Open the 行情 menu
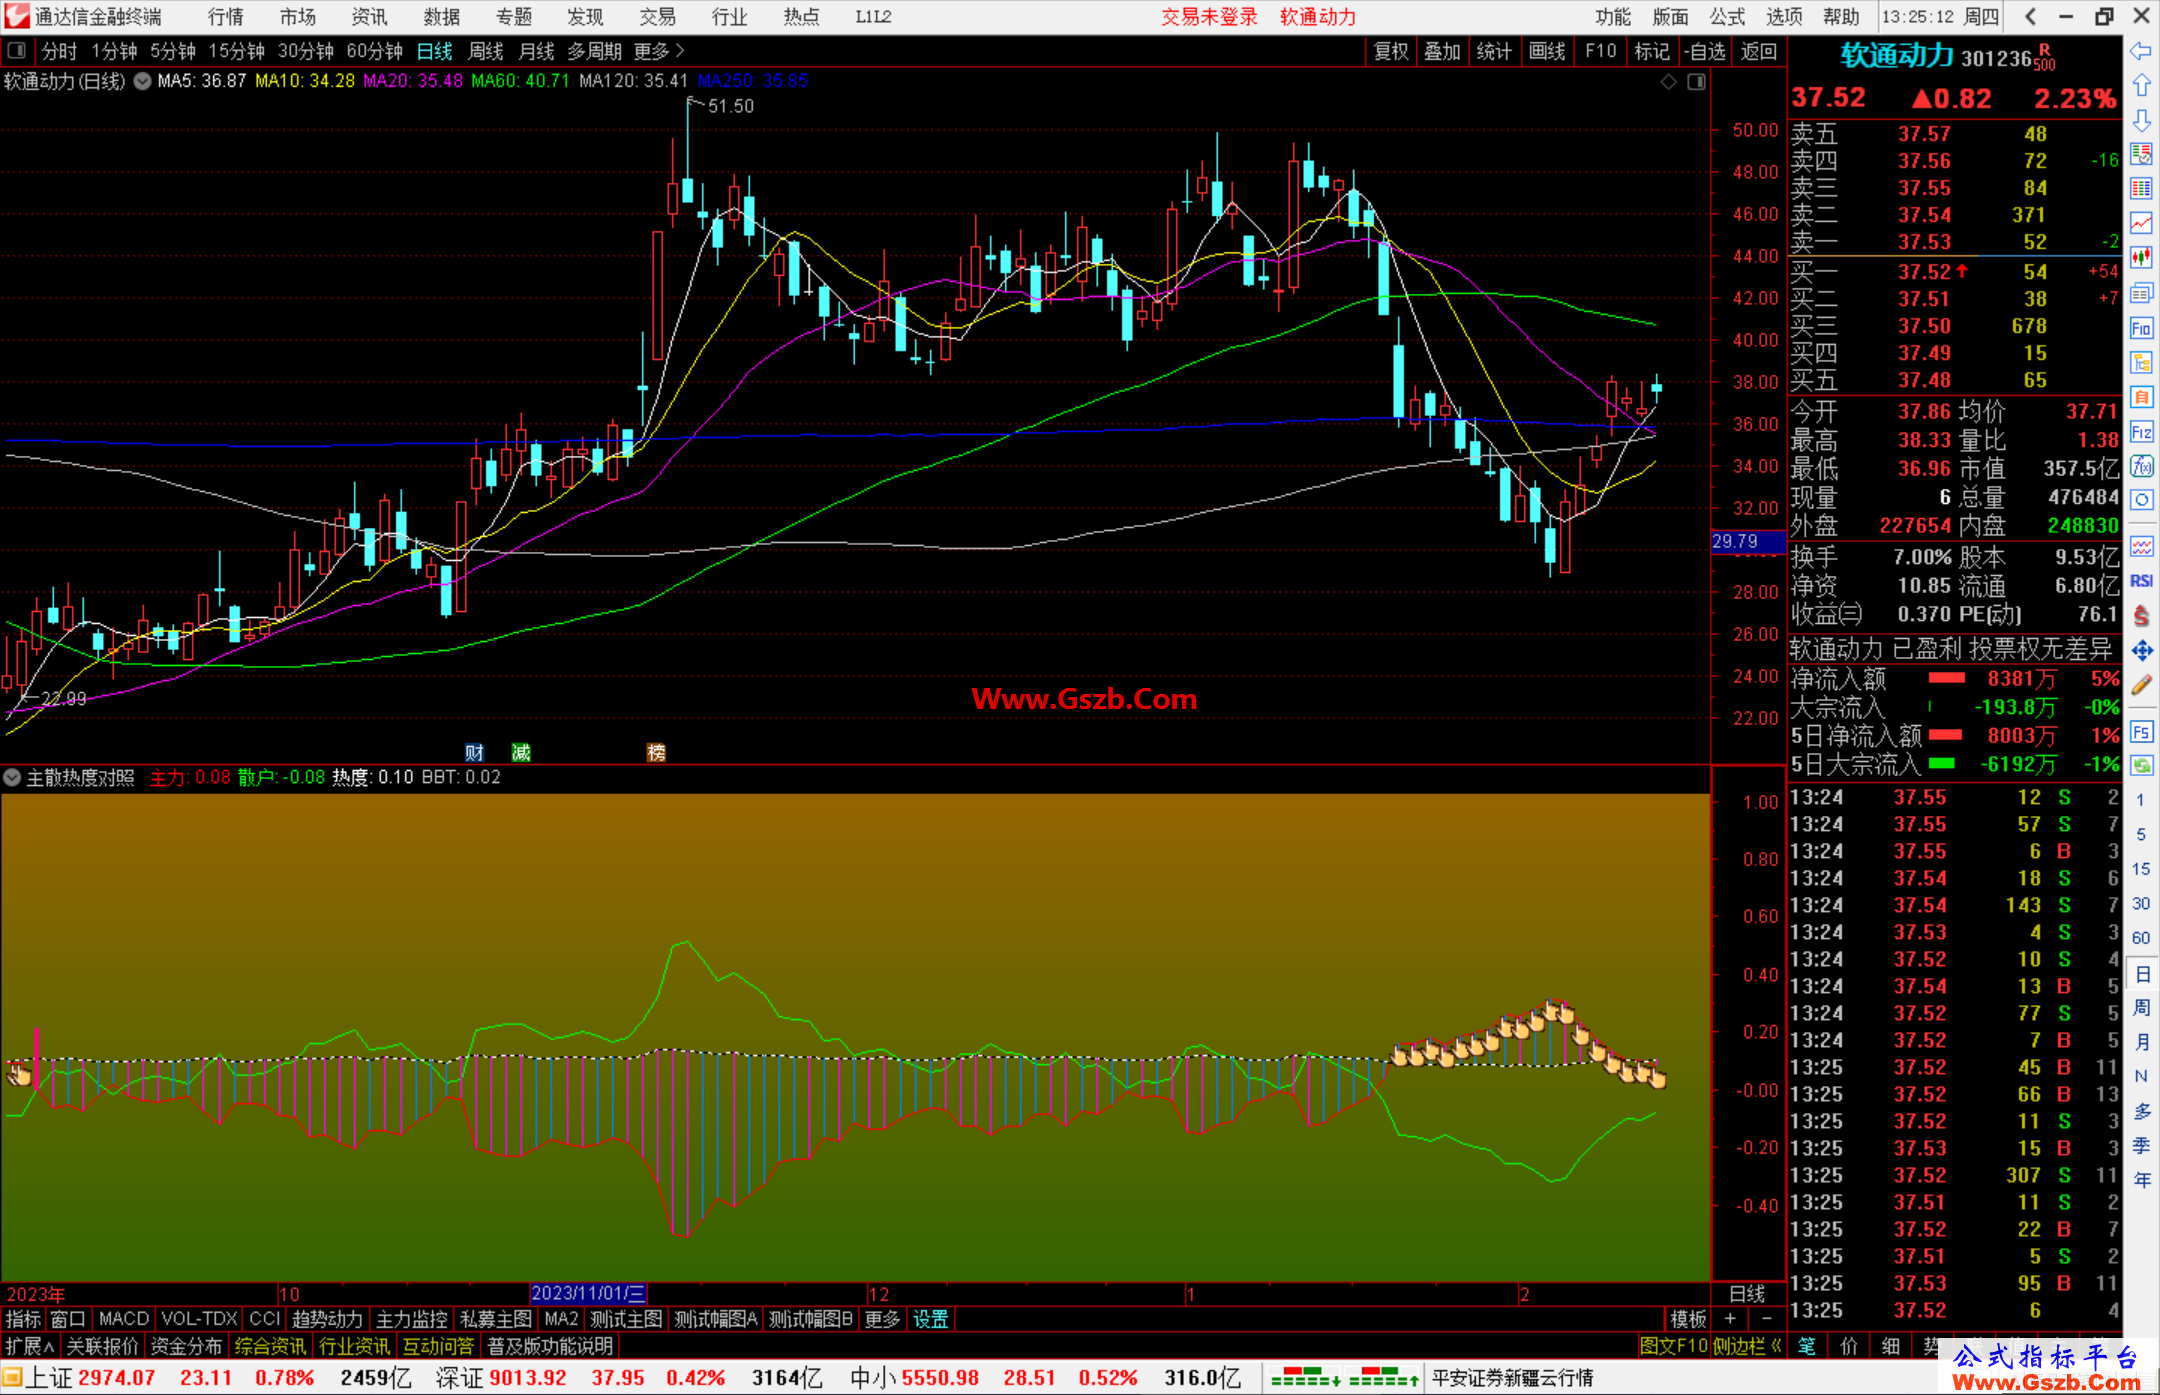Viewport: 2160px width, 1395px height. tap(225, 16)
